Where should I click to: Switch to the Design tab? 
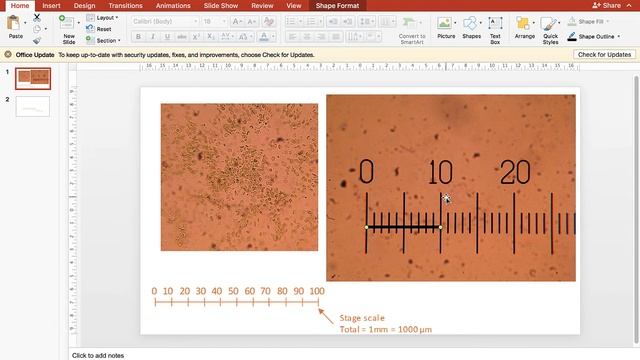coord(84,6)
